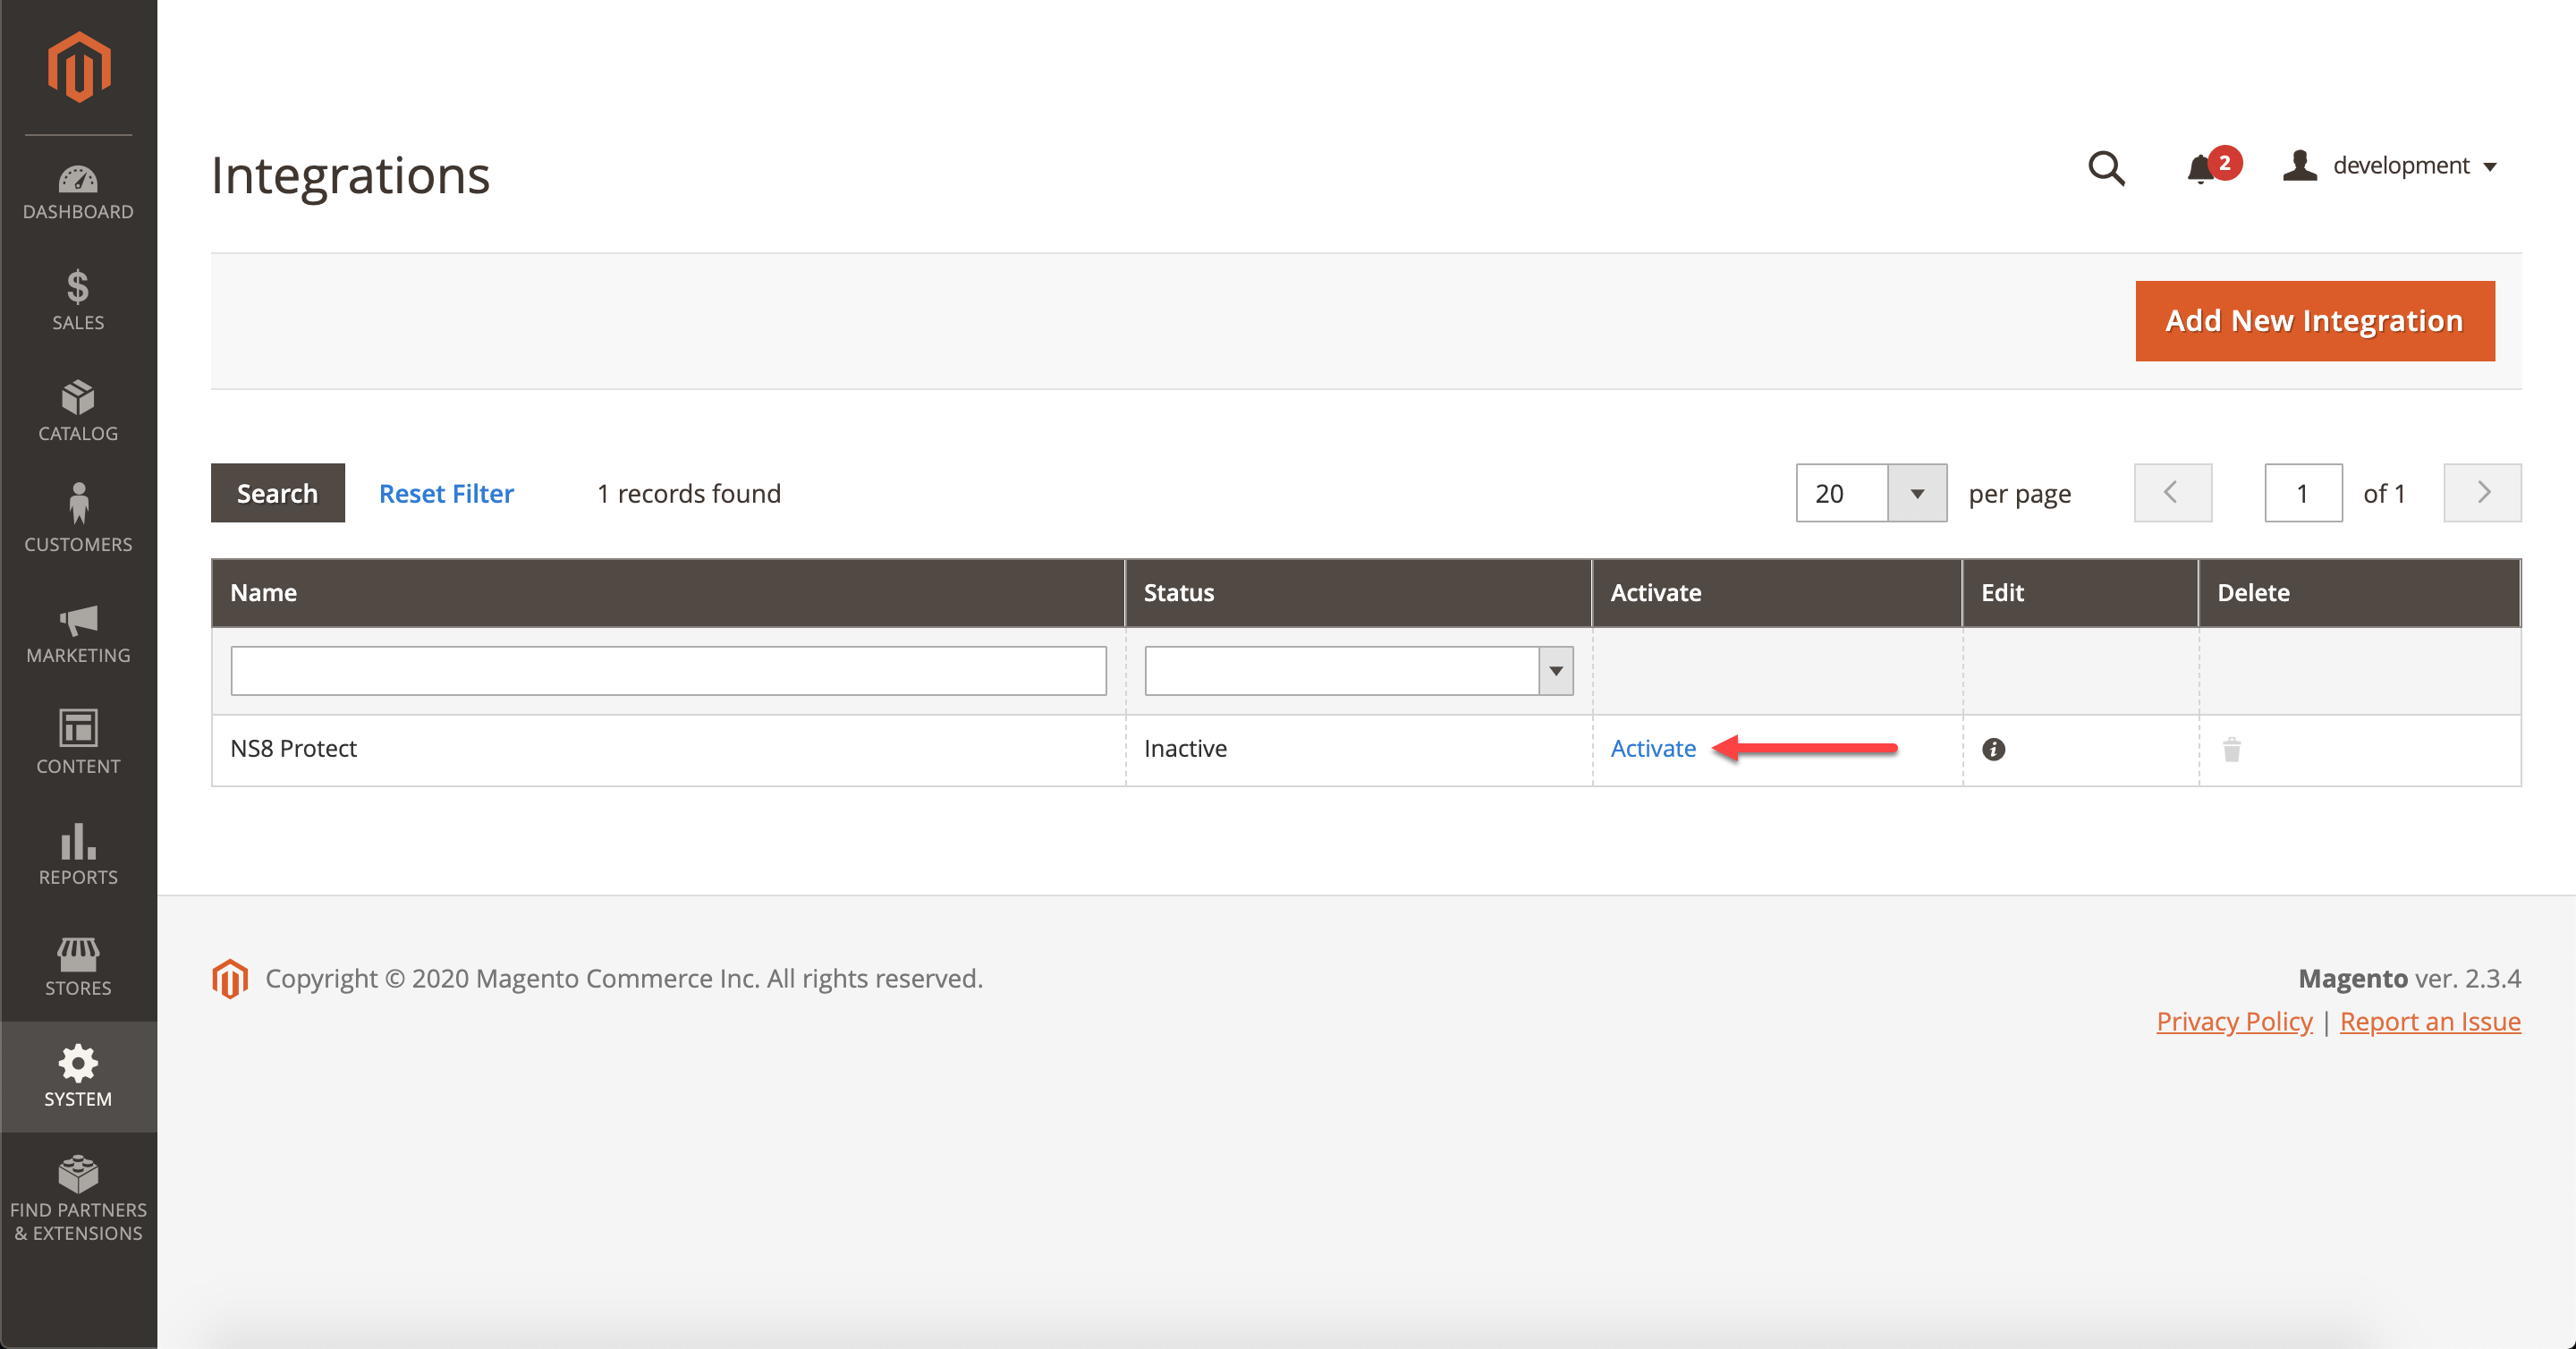Open the Status filter dropdown
Image resolution: width=2576 pixels, height=1349 pixels.
pyautogui.click(x=1555, y=671)
